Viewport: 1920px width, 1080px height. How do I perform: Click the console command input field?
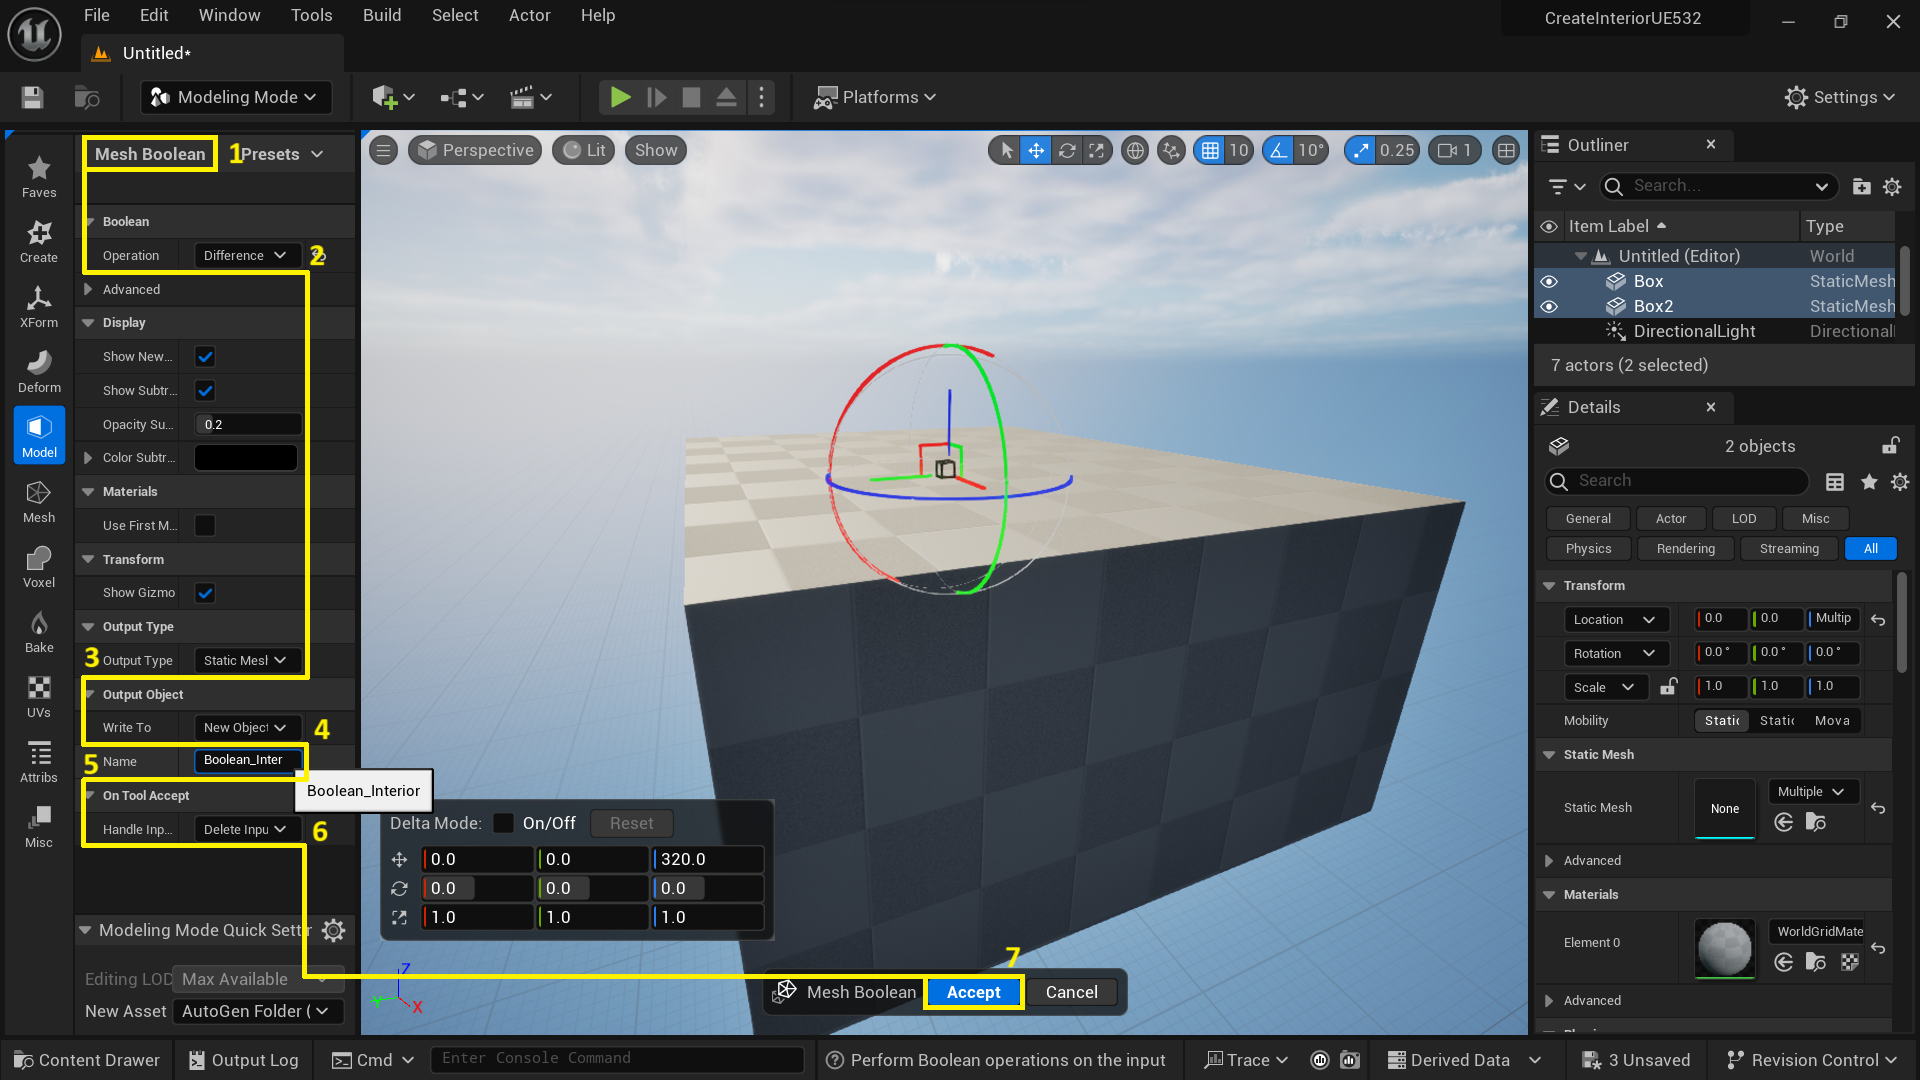tap(617, 1058)
